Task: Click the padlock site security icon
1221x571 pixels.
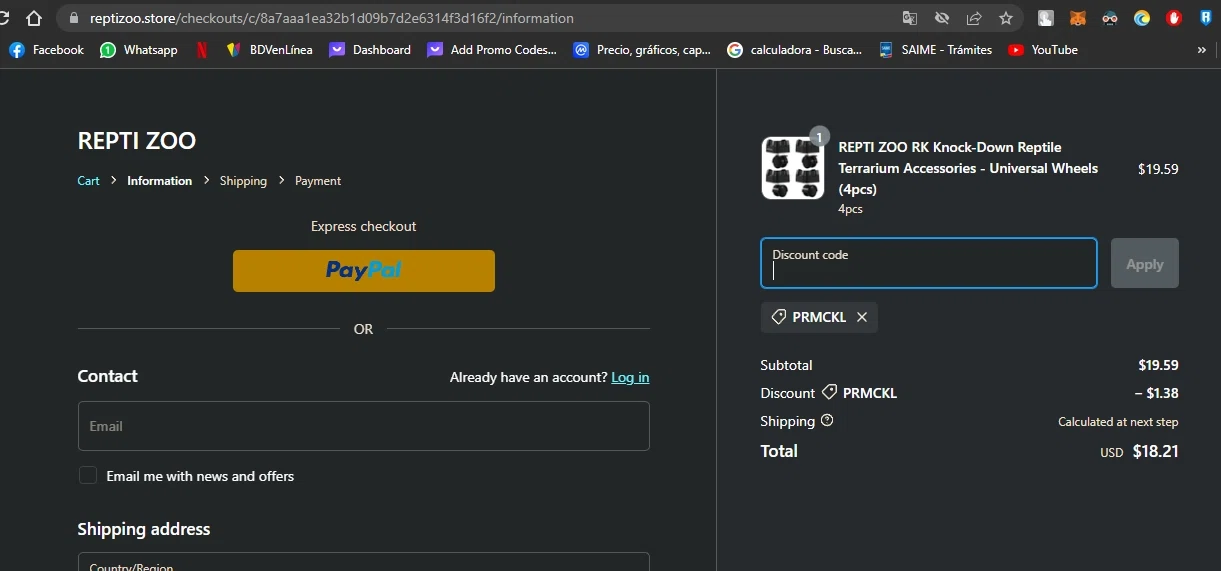Action: pyautogui.click(x=73, y=18)
